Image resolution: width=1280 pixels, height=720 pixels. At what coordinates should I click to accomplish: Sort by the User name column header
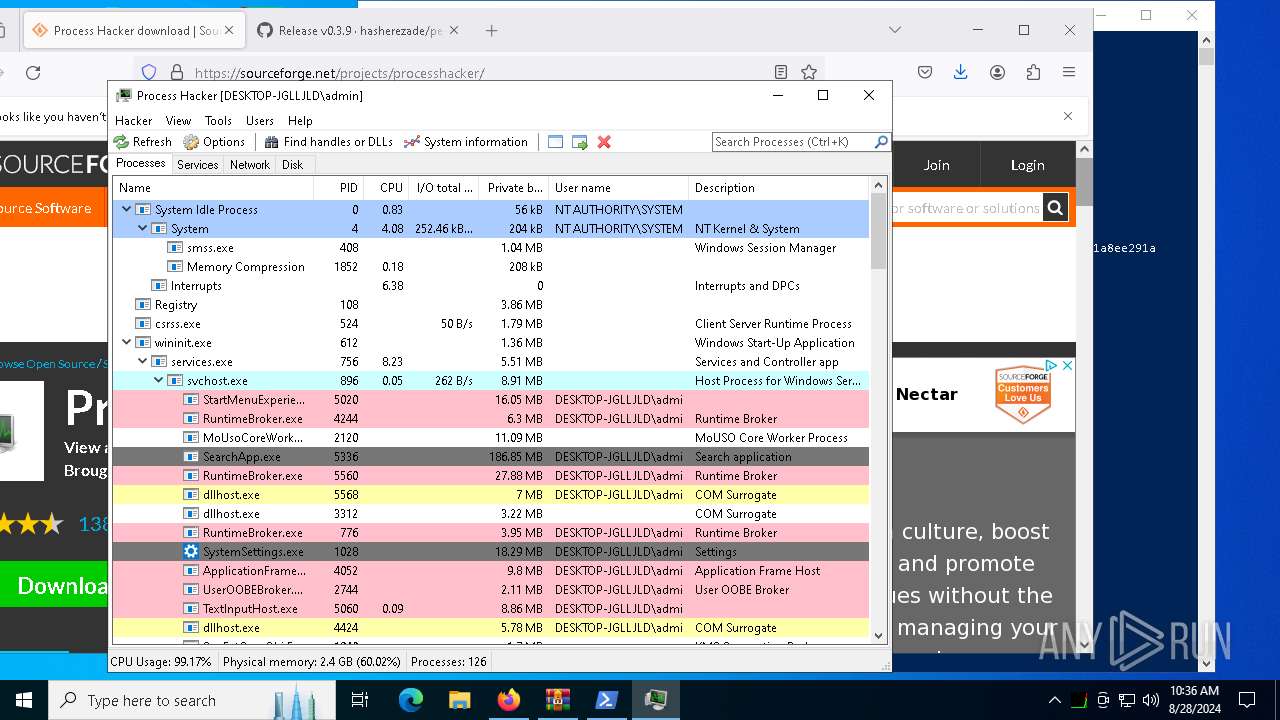tap(619, 188)
